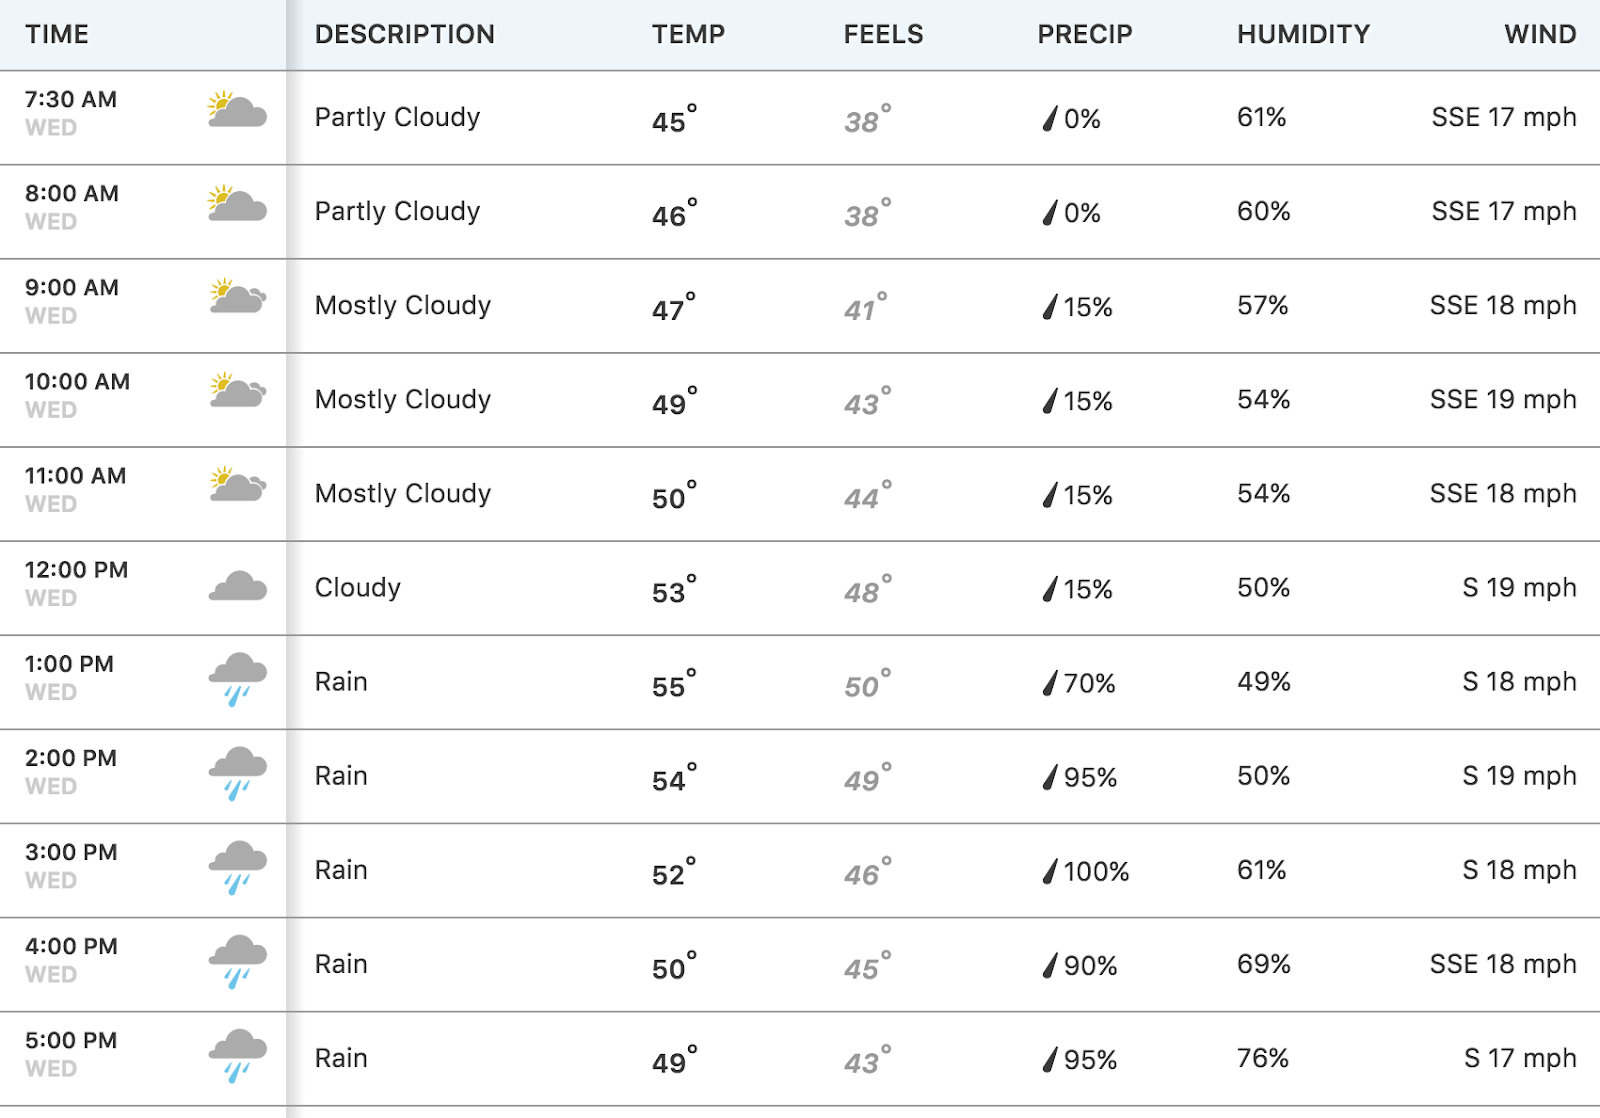
Task: Click the TIME column header
Action: (x=57, y=34)
